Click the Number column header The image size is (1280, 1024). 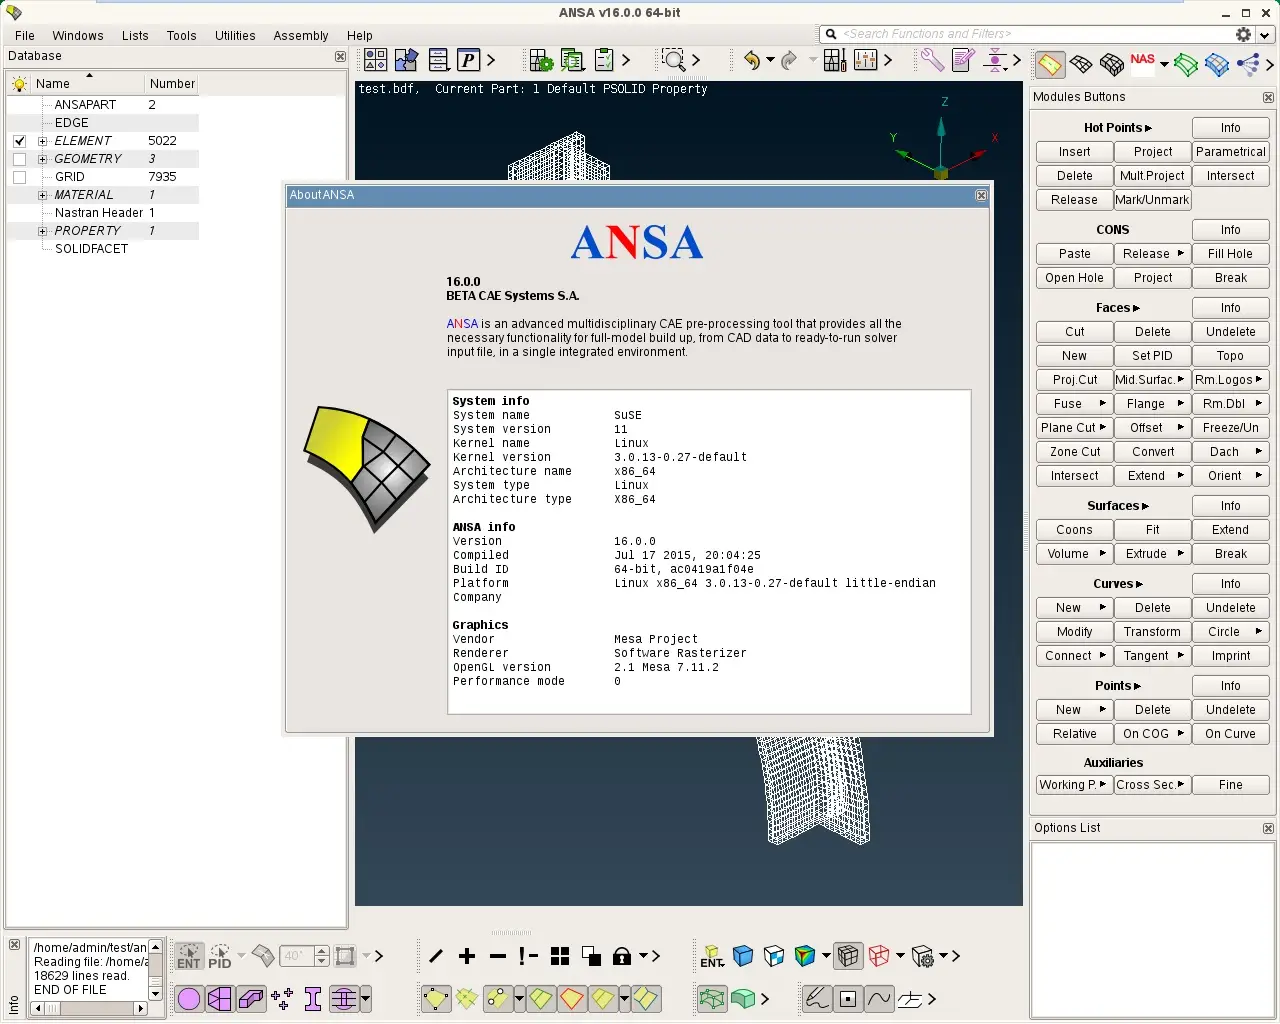pos(172,84)
